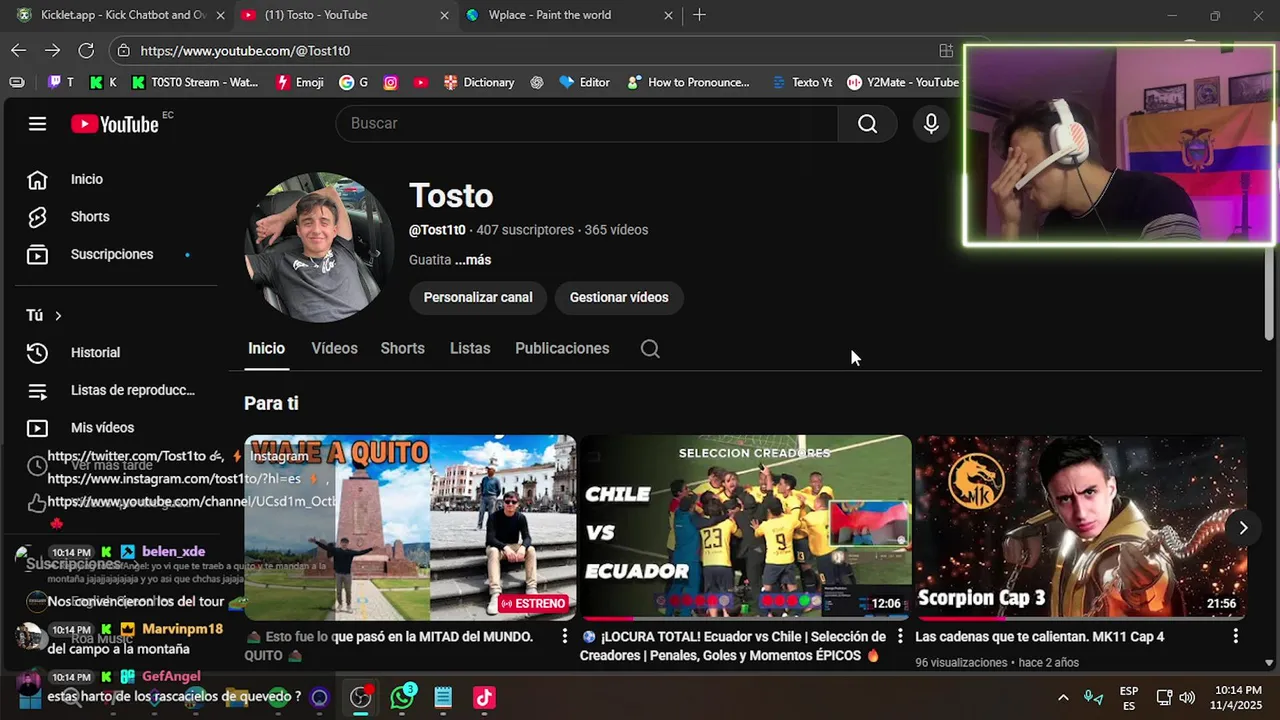Expand the Tú section chevron

(x=58, y=316)
